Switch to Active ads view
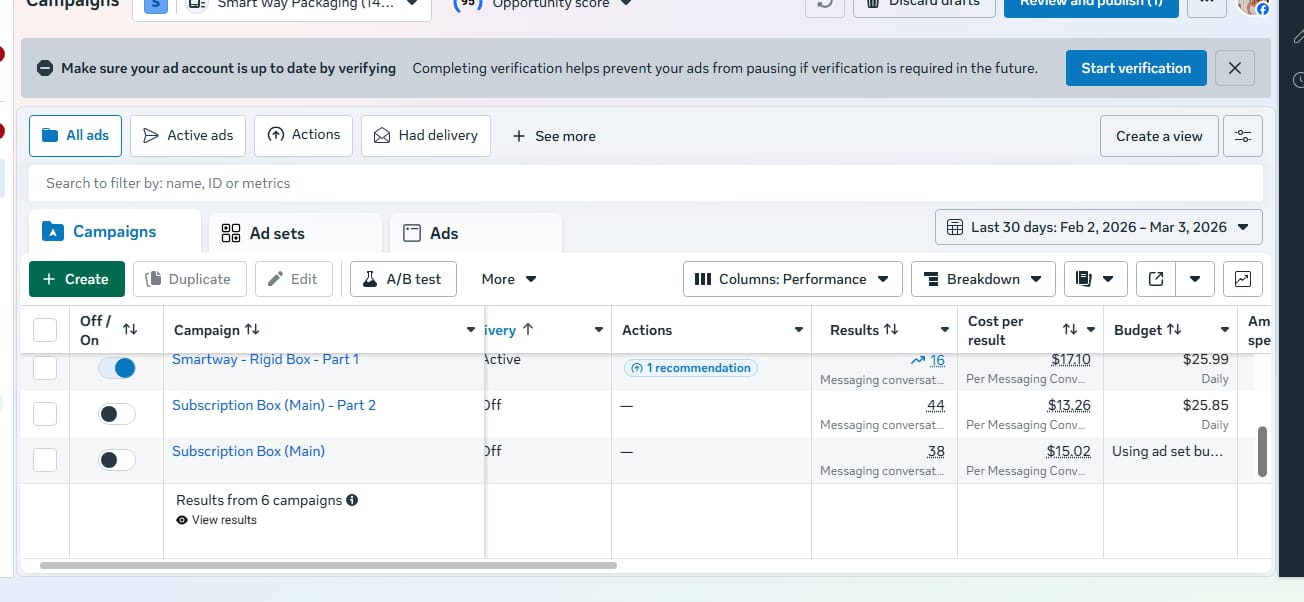The width and height of the screenshot is (1304, 602). tap(188, 135)
